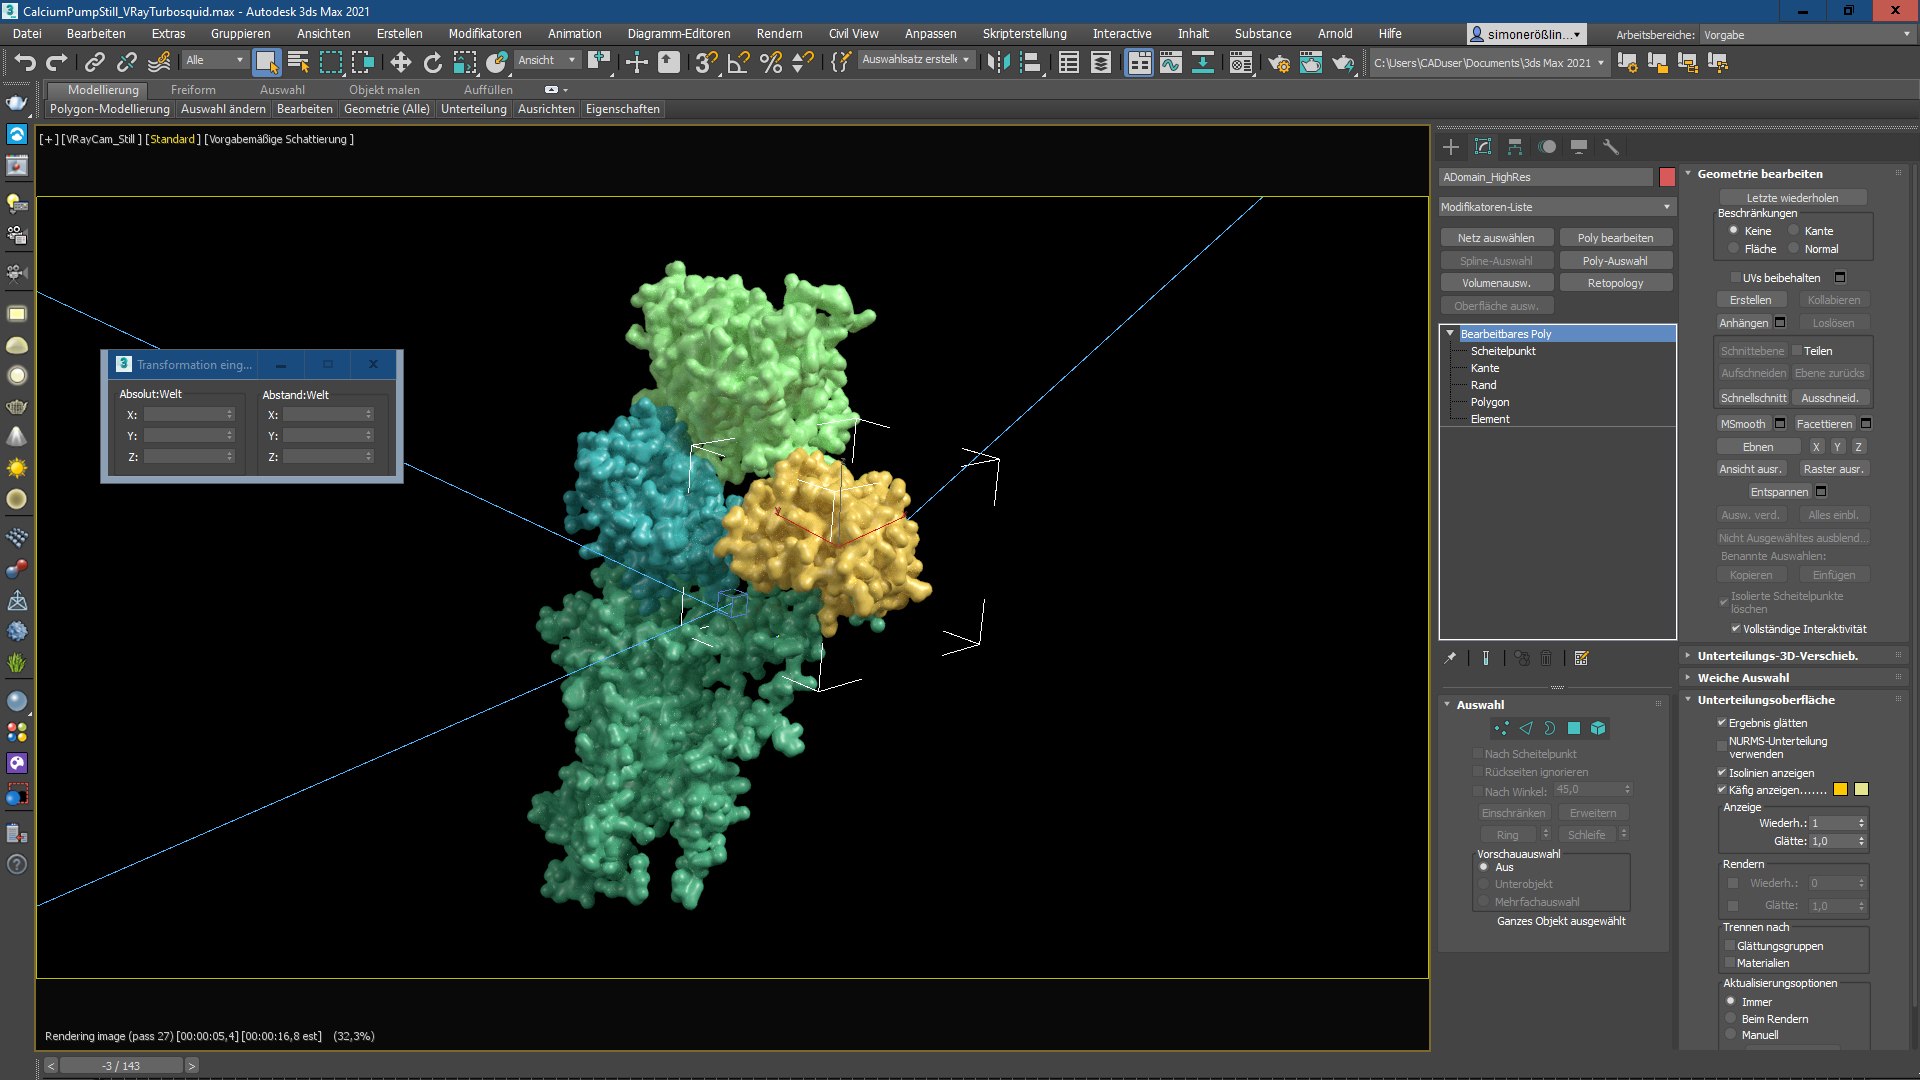This screenshot has height=1080, width=1920.
Task: Toggle Isolinien anzeigen checkbox
Action: point(1722,772)
